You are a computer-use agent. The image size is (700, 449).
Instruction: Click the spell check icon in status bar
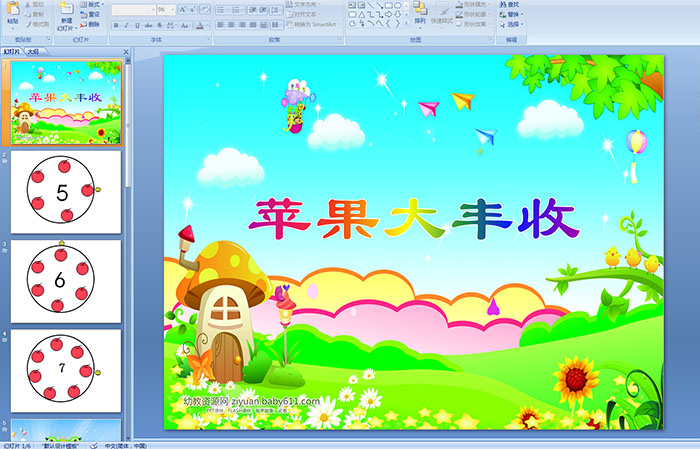(x=95, y=445)
